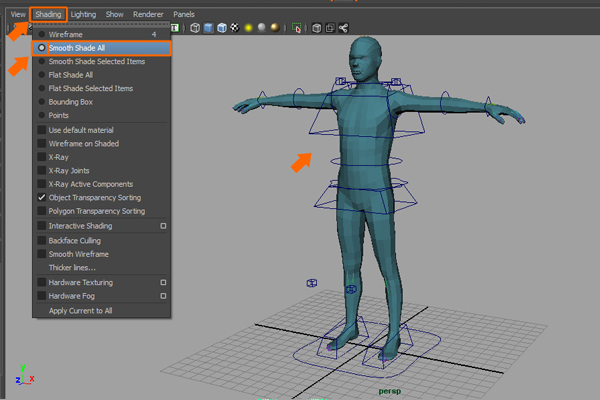Screen dimensions: 600x400
Task: Toggle the X-Ray checkbox
Action: (x=42, y=157)
